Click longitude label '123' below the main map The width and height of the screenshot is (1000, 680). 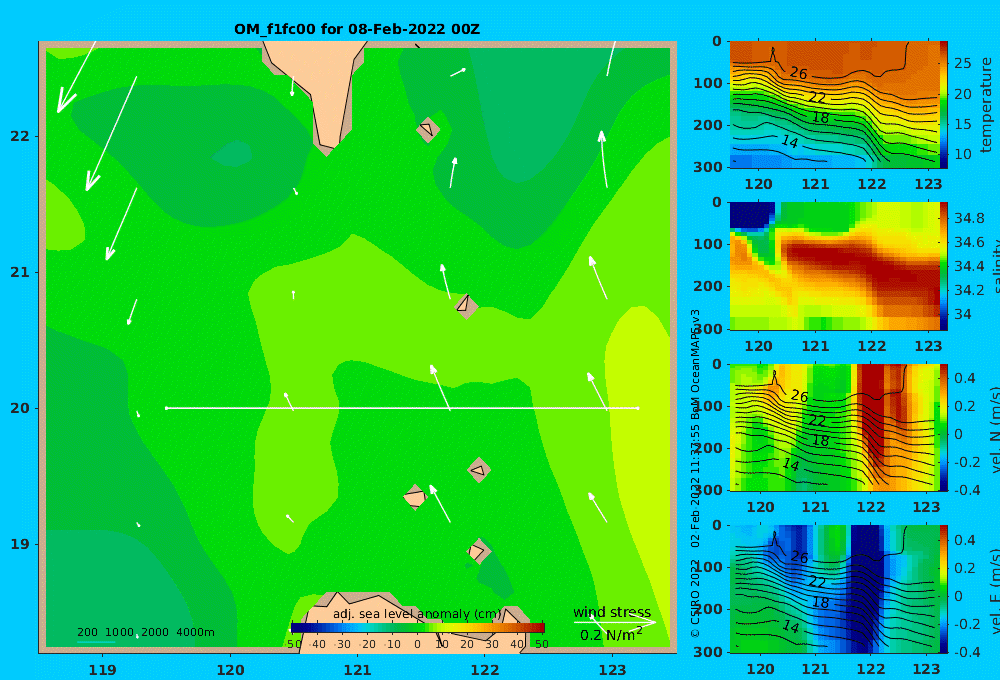point(612,670)
